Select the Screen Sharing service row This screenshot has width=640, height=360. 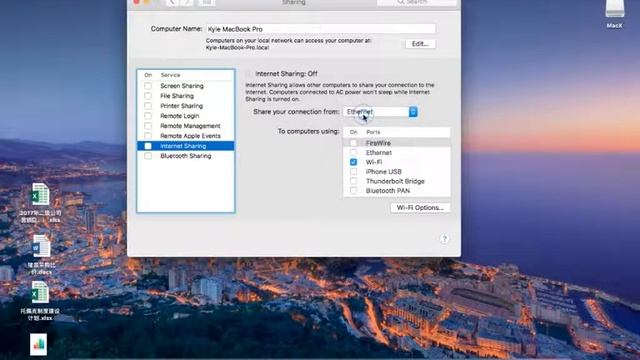186,86
